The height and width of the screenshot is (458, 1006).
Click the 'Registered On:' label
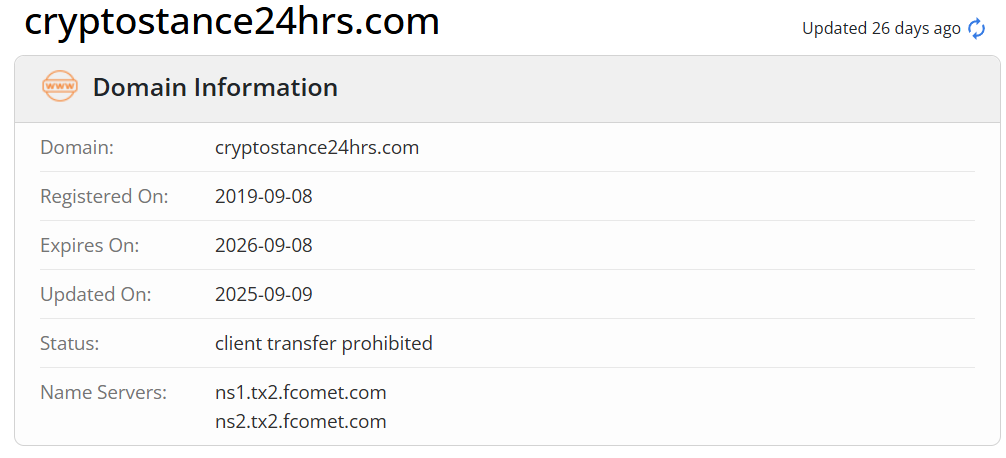(x=104, y=196)
